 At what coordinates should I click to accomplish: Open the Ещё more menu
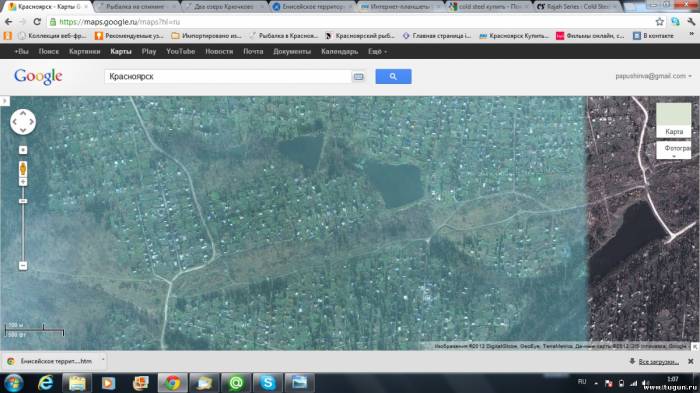click(x=377, y=51)
